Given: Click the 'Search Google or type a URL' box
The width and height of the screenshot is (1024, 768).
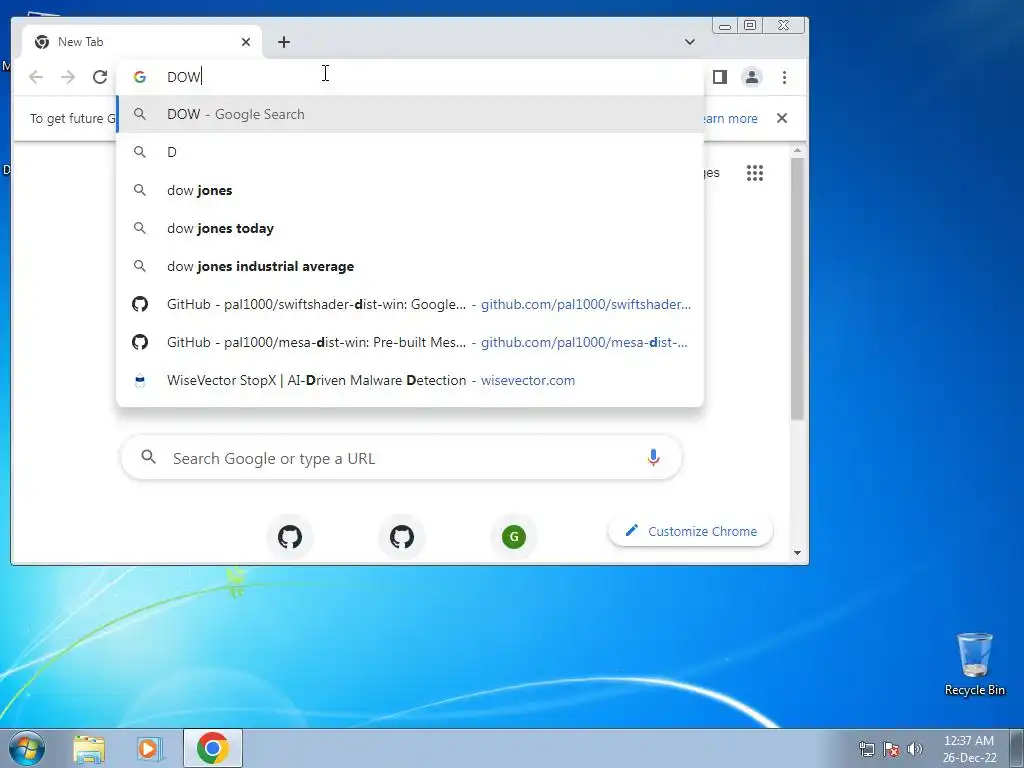Looking at the screenshot, I should click(402, 458).
